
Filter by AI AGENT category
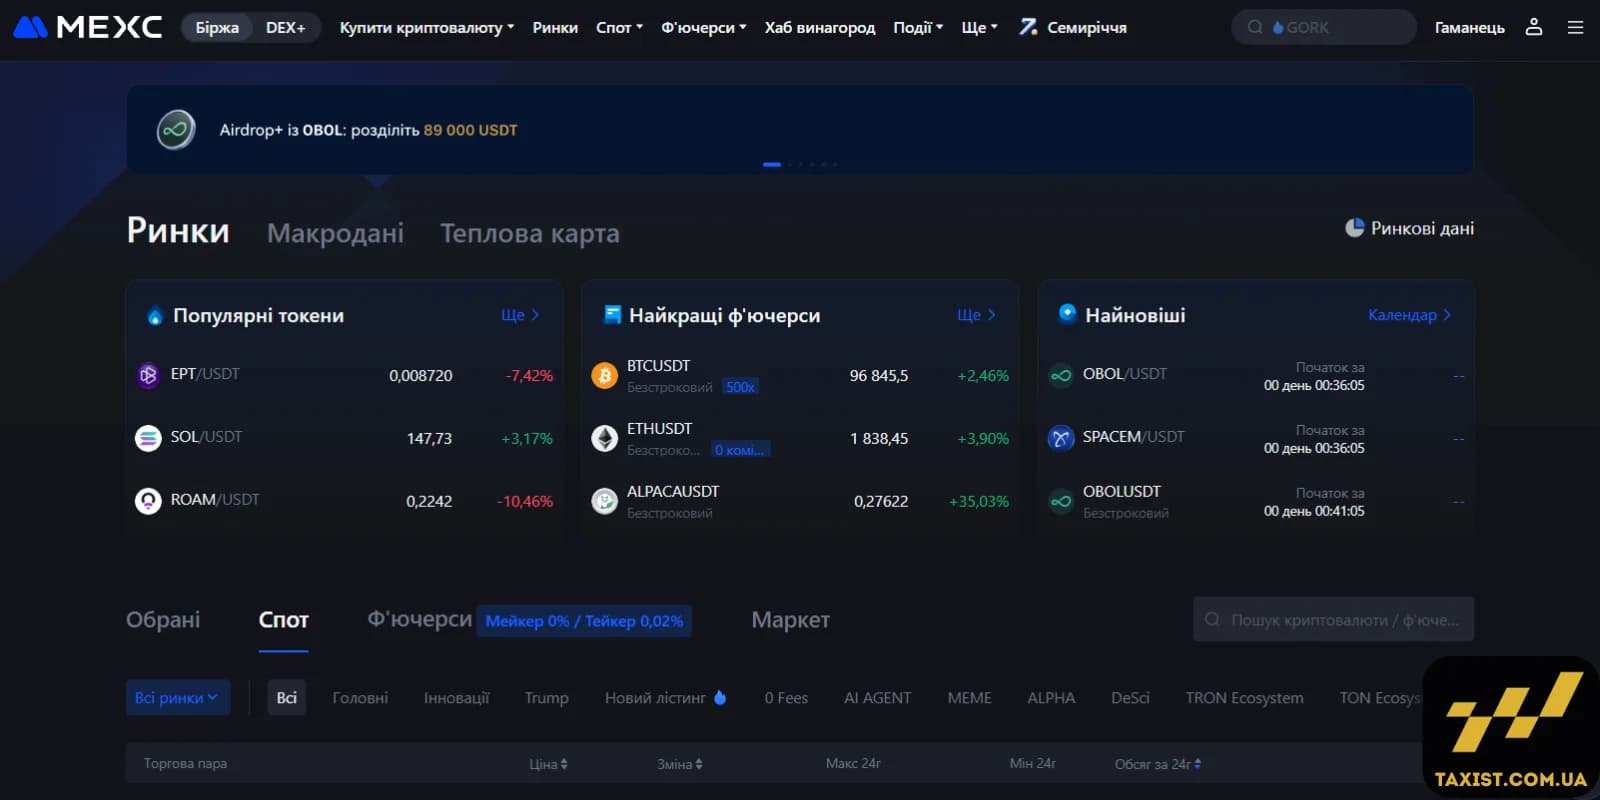(877, 698)
